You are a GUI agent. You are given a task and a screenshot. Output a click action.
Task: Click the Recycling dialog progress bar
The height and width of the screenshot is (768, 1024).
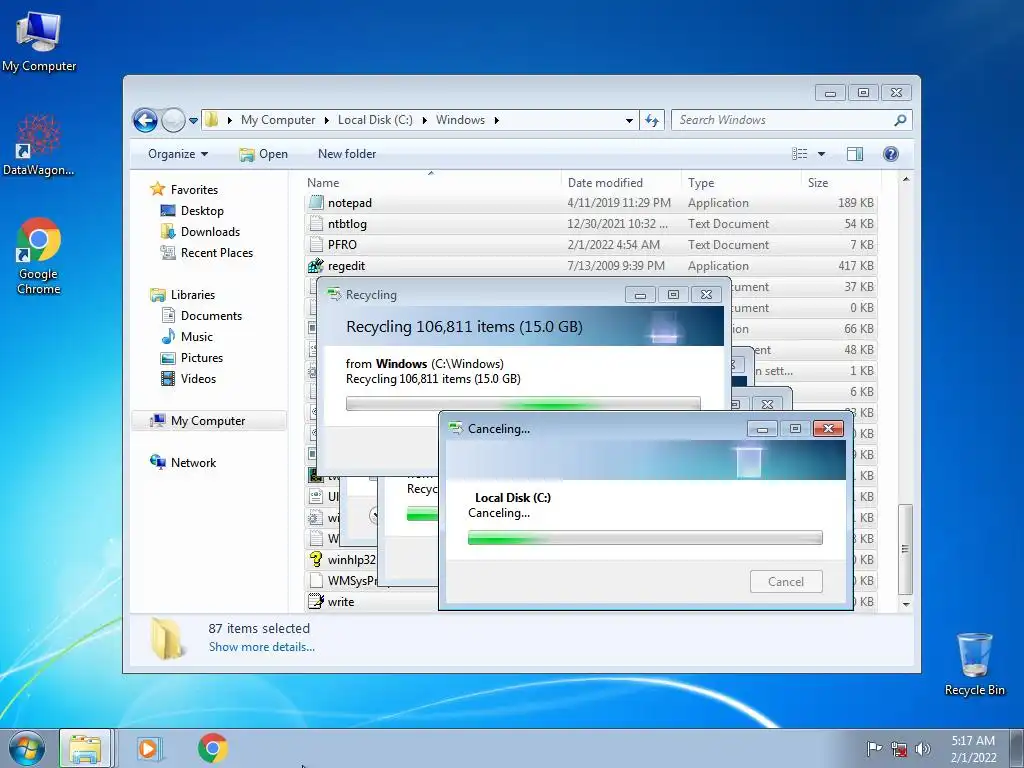pos(523,403)
